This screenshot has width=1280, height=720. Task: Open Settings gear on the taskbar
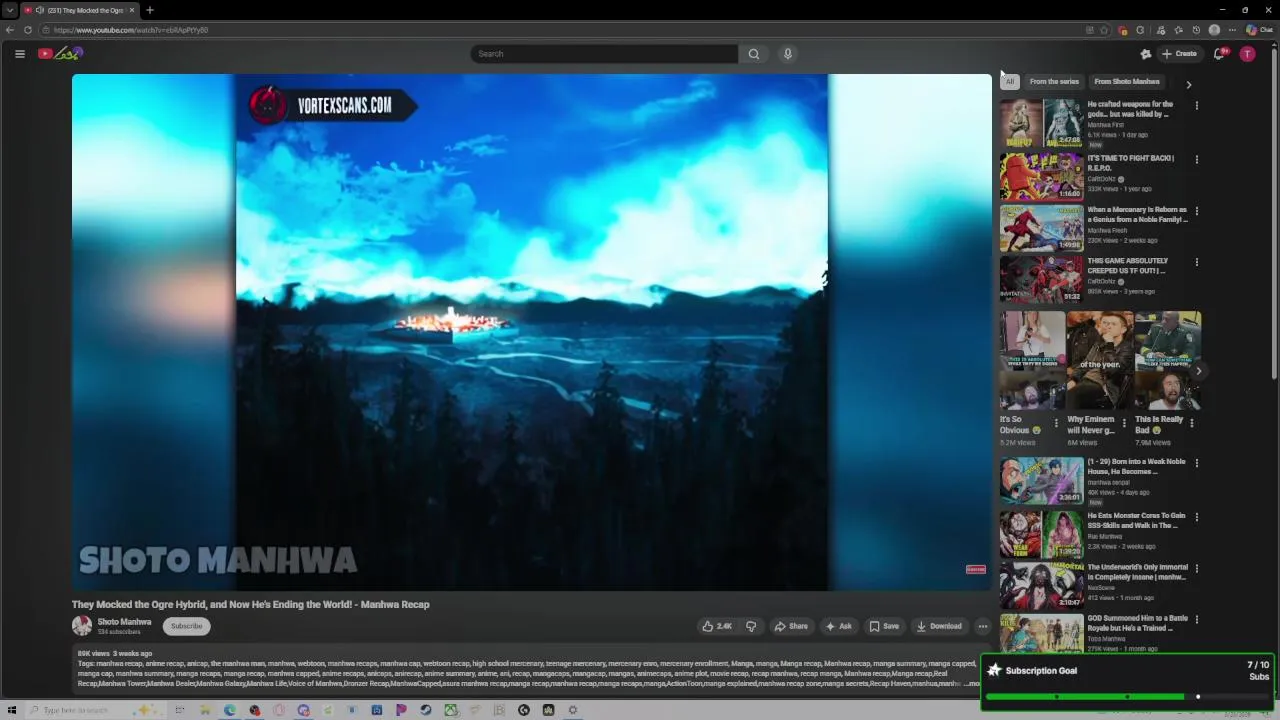[573, 710]
